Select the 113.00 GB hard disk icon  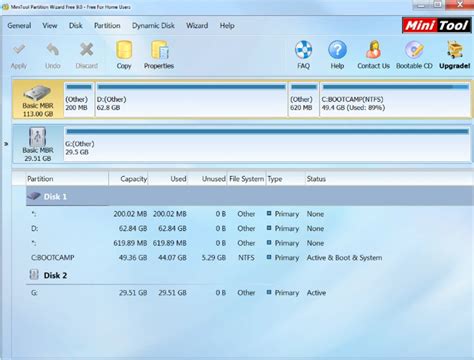tap(37, 93)
